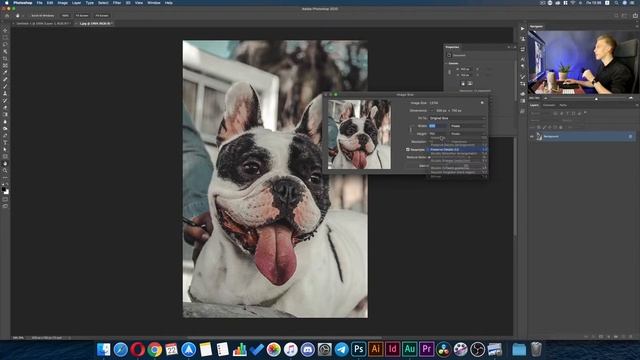Open the Layers panel menu

click(x=637, y=105)
